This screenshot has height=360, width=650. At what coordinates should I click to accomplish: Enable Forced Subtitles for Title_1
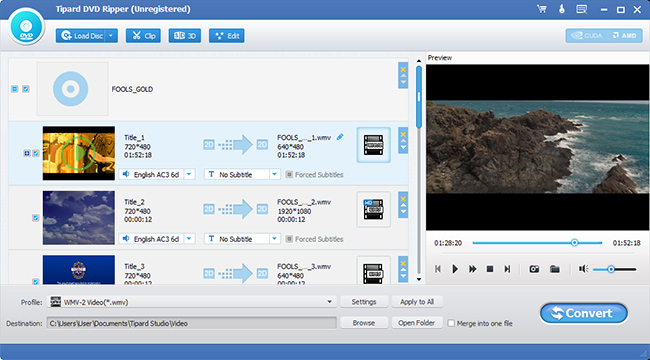pos(289,175)
